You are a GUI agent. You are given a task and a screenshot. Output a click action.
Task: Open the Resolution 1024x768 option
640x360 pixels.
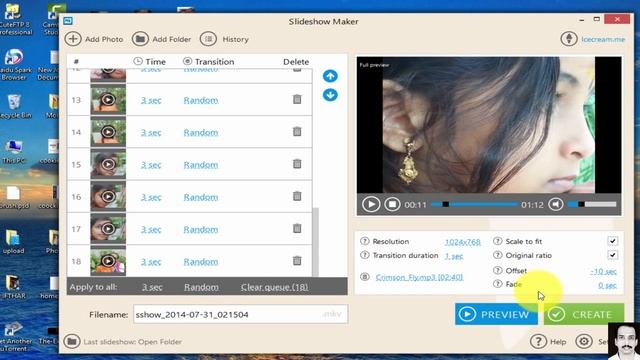(x=463, y=242)
